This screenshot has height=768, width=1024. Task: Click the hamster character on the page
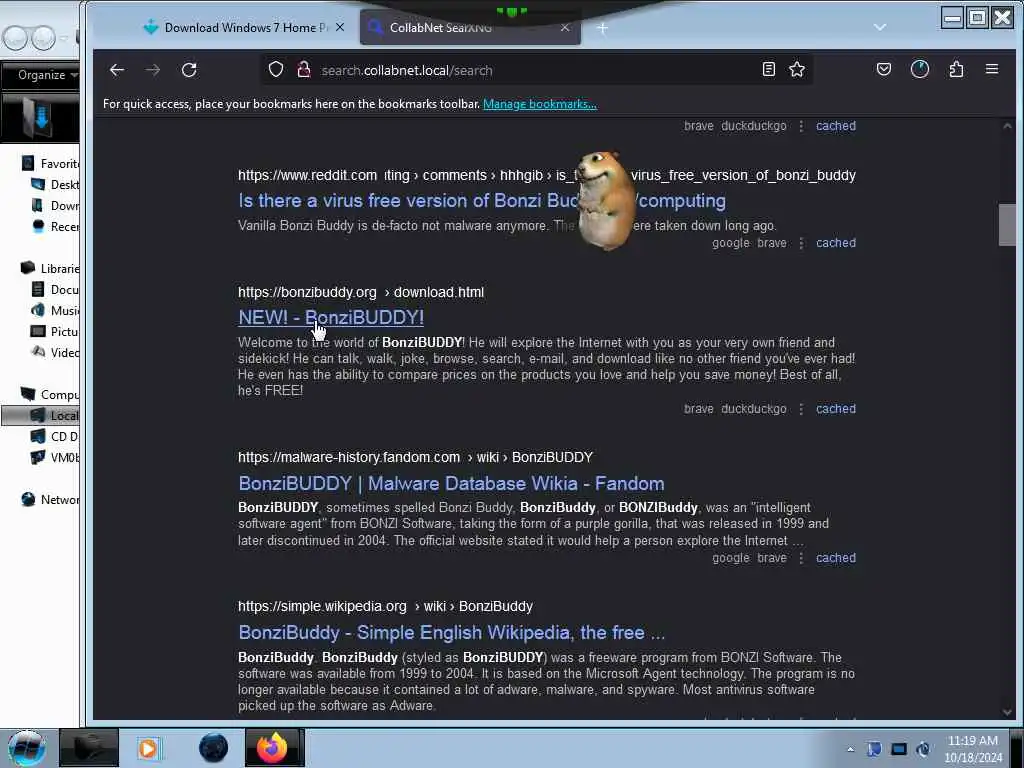[x=605, y=200]
